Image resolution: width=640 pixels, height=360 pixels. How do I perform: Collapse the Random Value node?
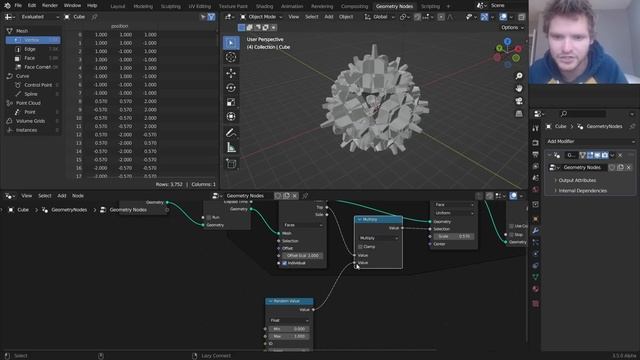(270, 301)
